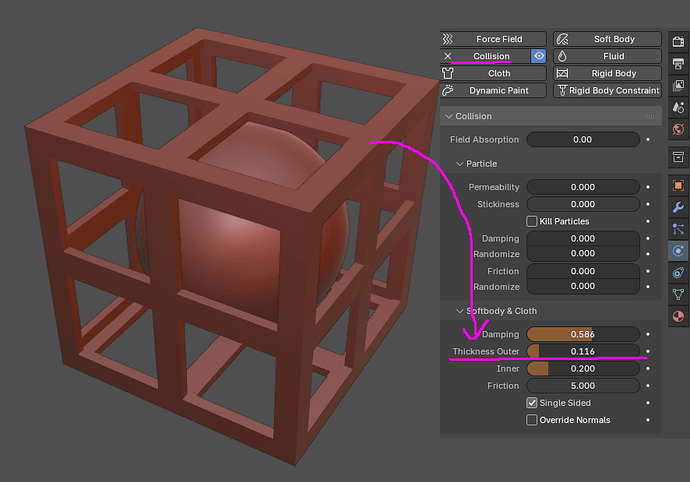Open the Collection properties tab

tap(678, 157)
